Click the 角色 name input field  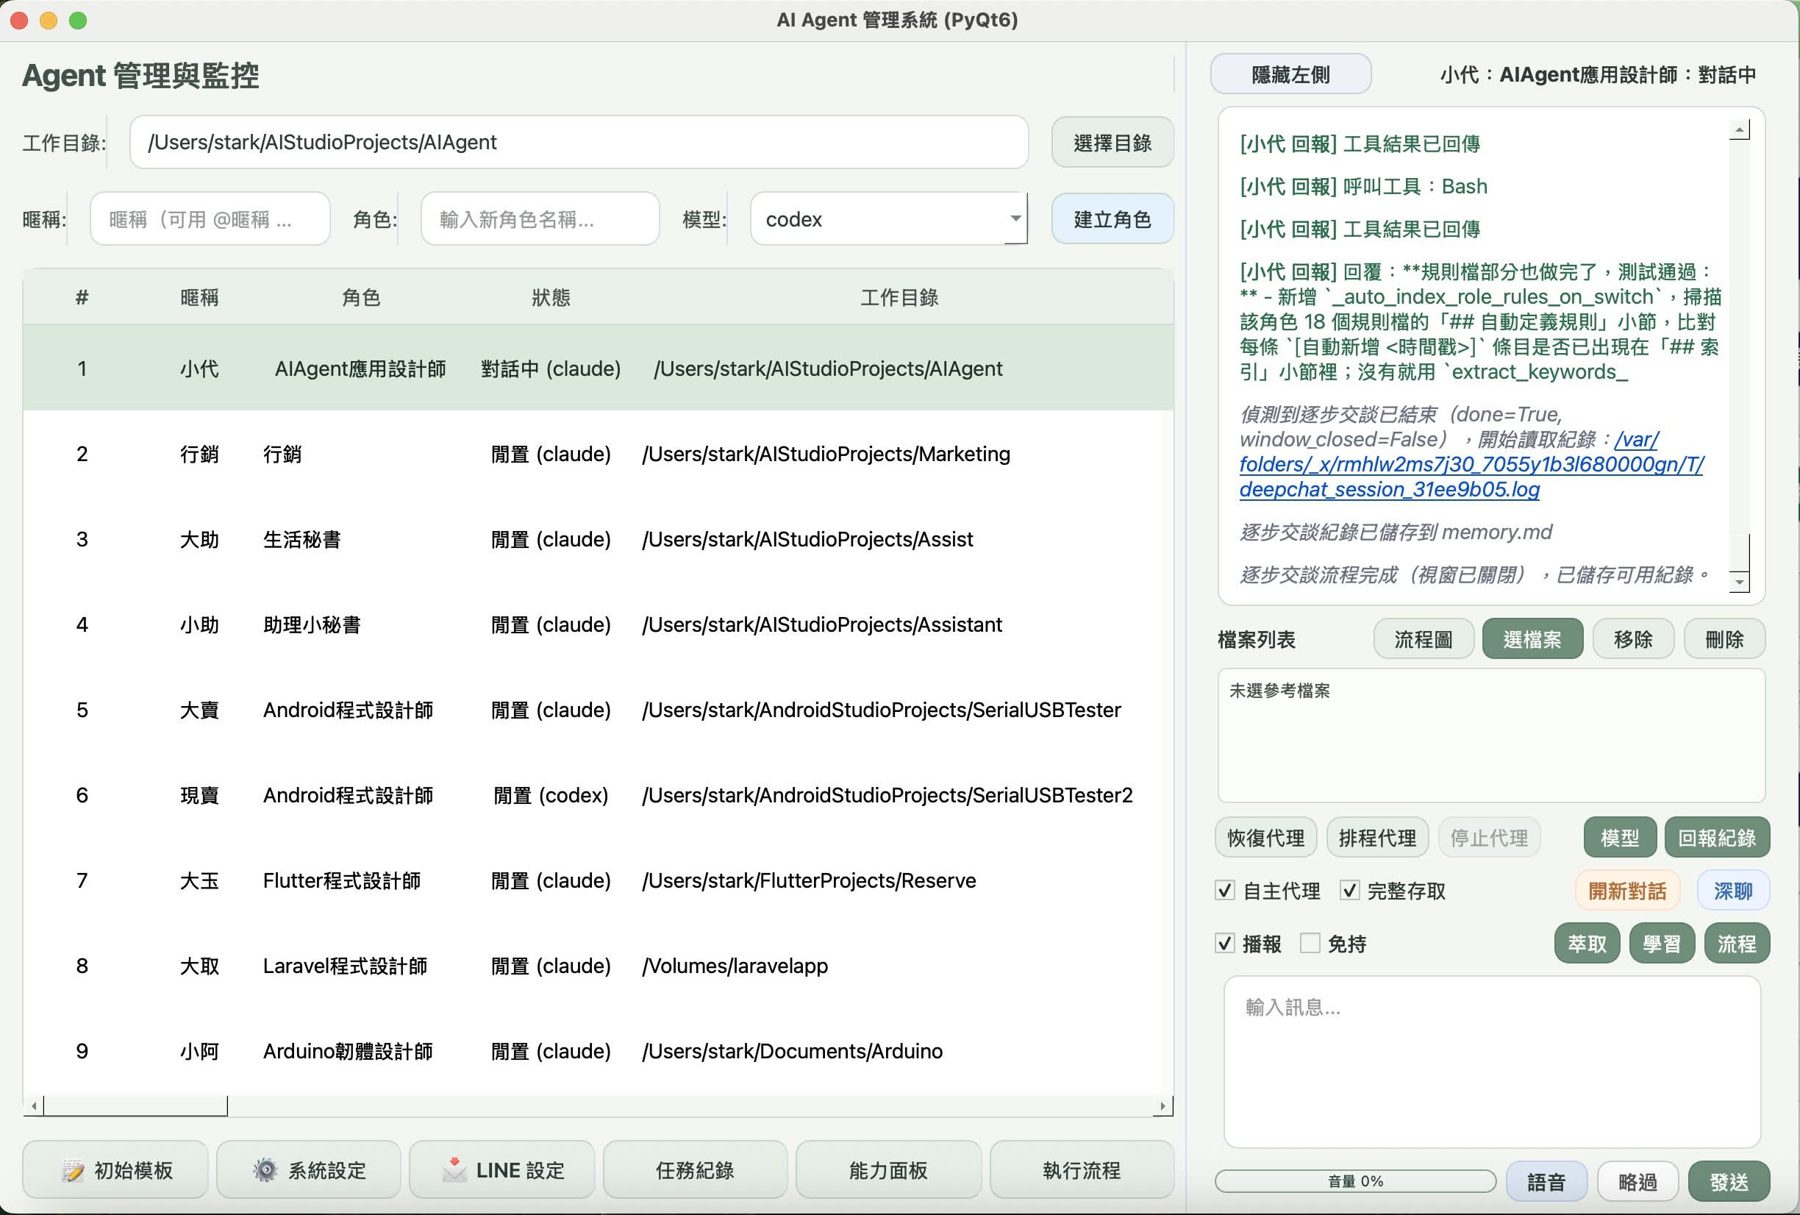pos(540,219)
